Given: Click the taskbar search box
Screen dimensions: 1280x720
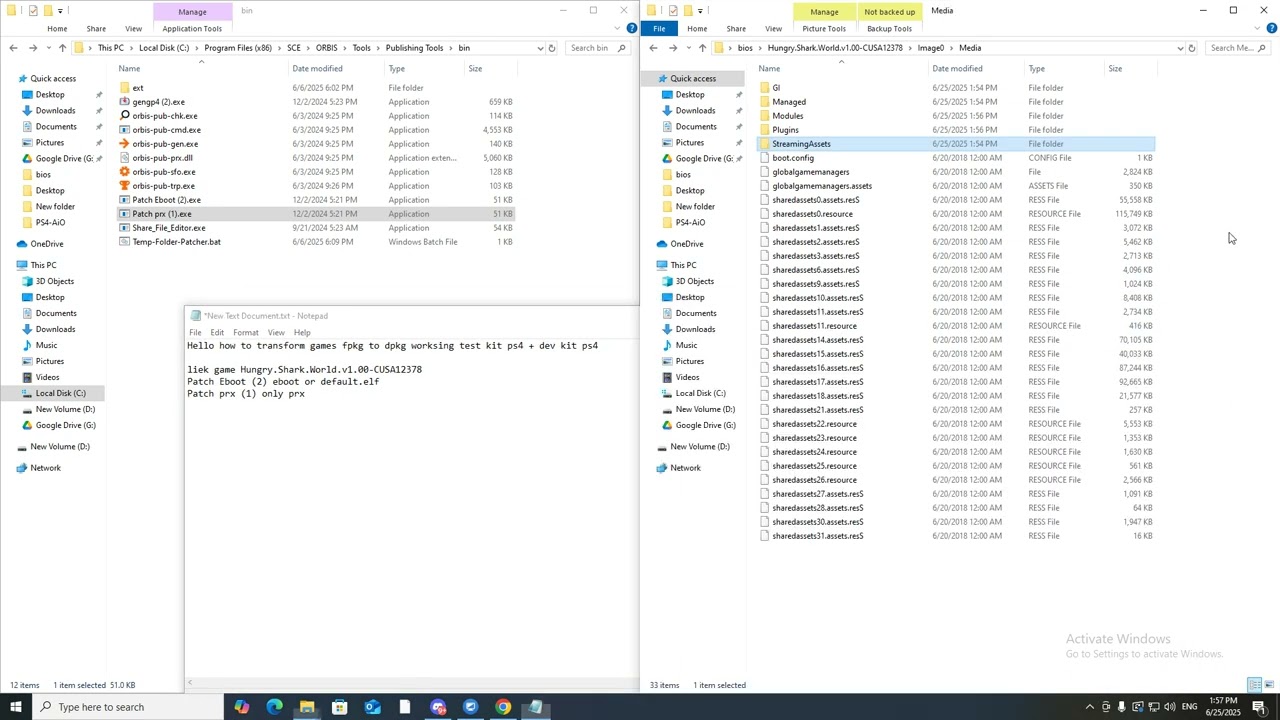Looking at the screenshot, I should coord(127,707).
